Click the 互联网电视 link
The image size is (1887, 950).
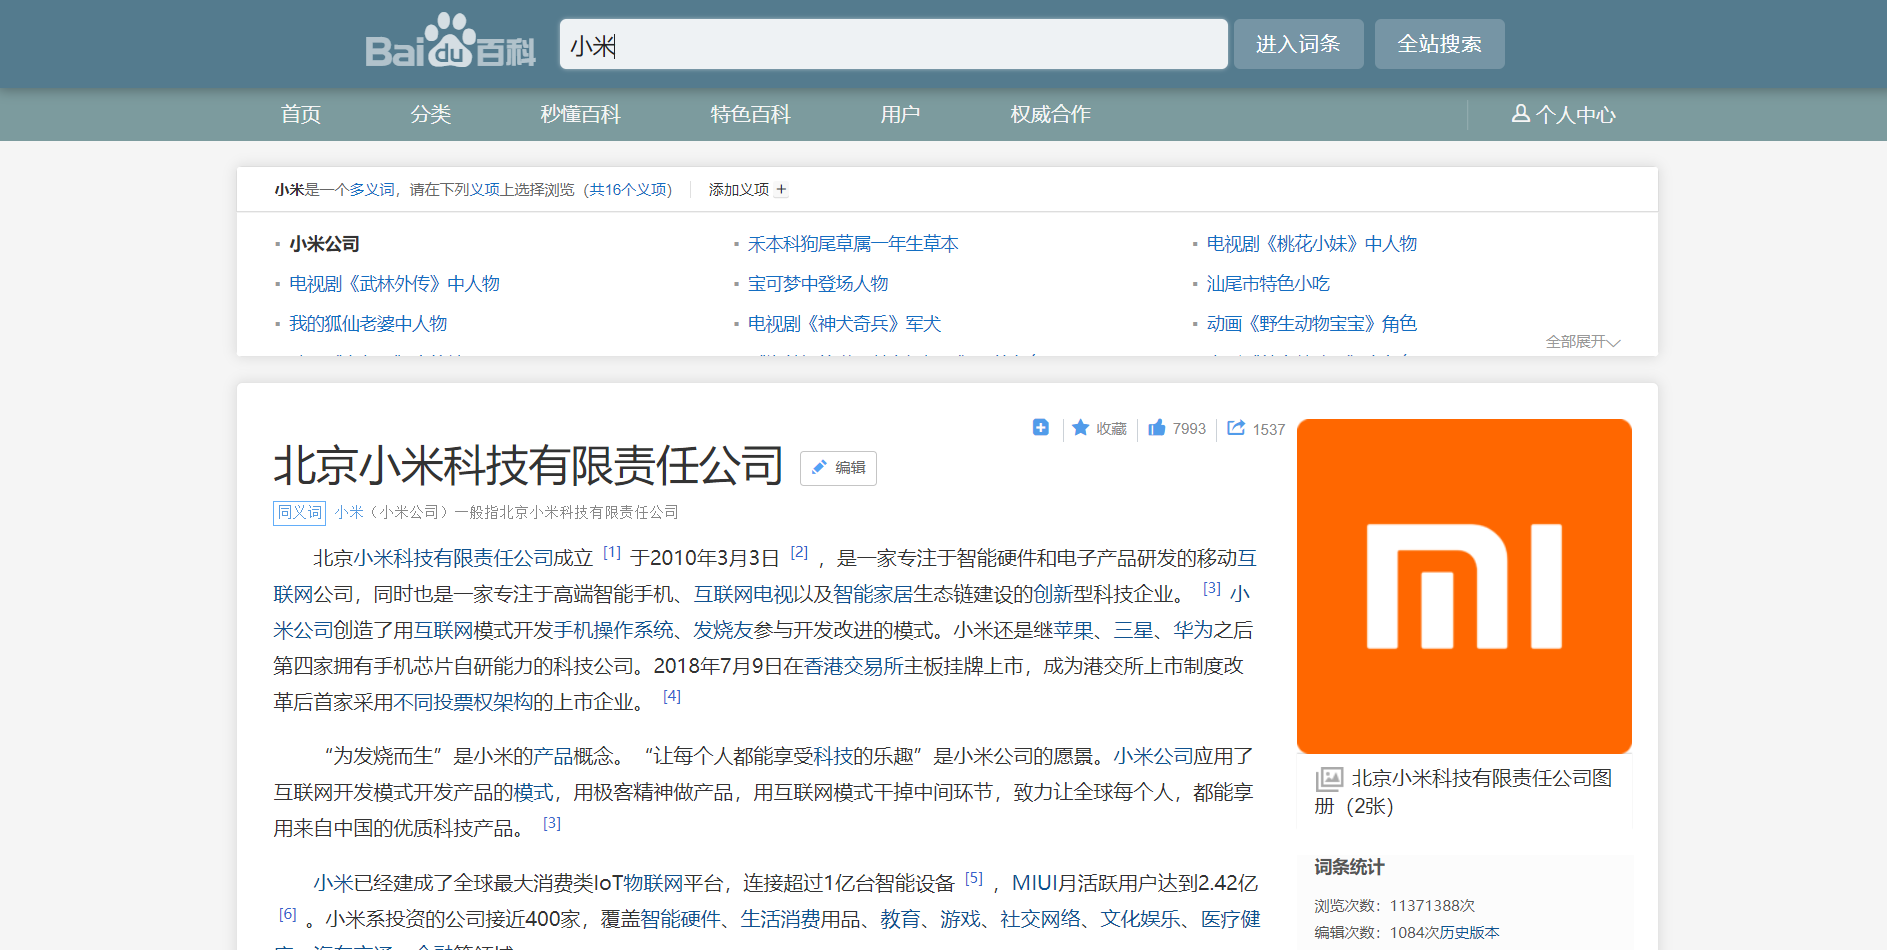tap(743, 594)
